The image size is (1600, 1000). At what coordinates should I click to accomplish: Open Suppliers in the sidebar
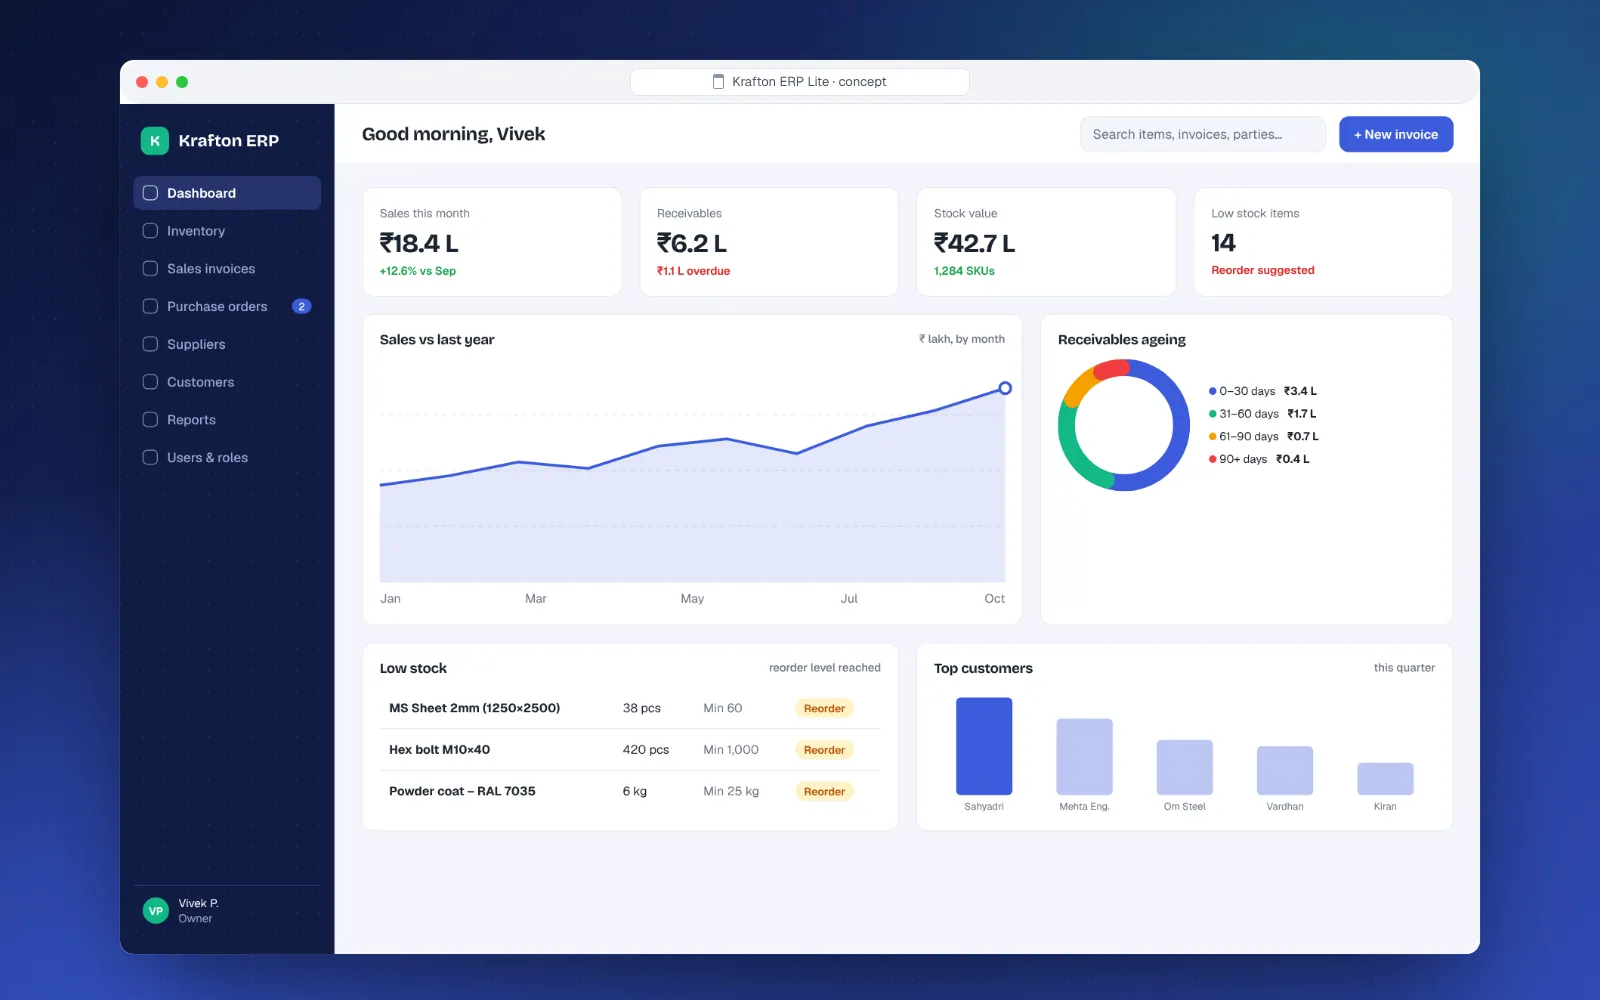coord(227,344)
